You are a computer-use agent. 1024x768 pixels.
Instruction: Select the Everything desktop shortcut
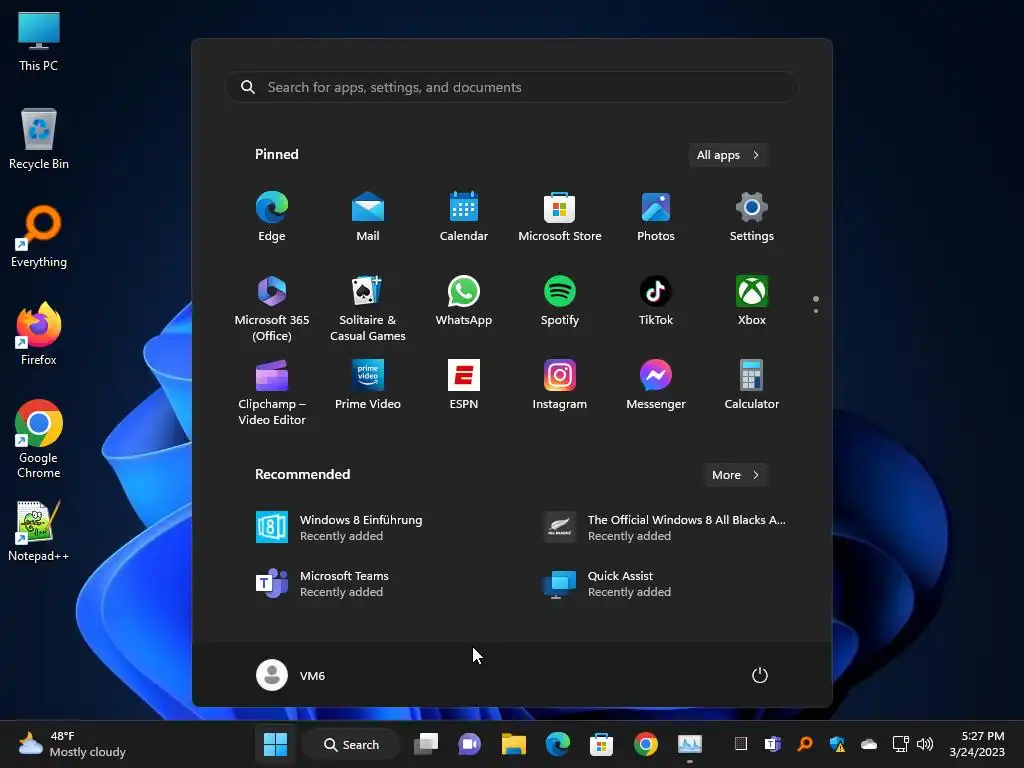[39, 237]
